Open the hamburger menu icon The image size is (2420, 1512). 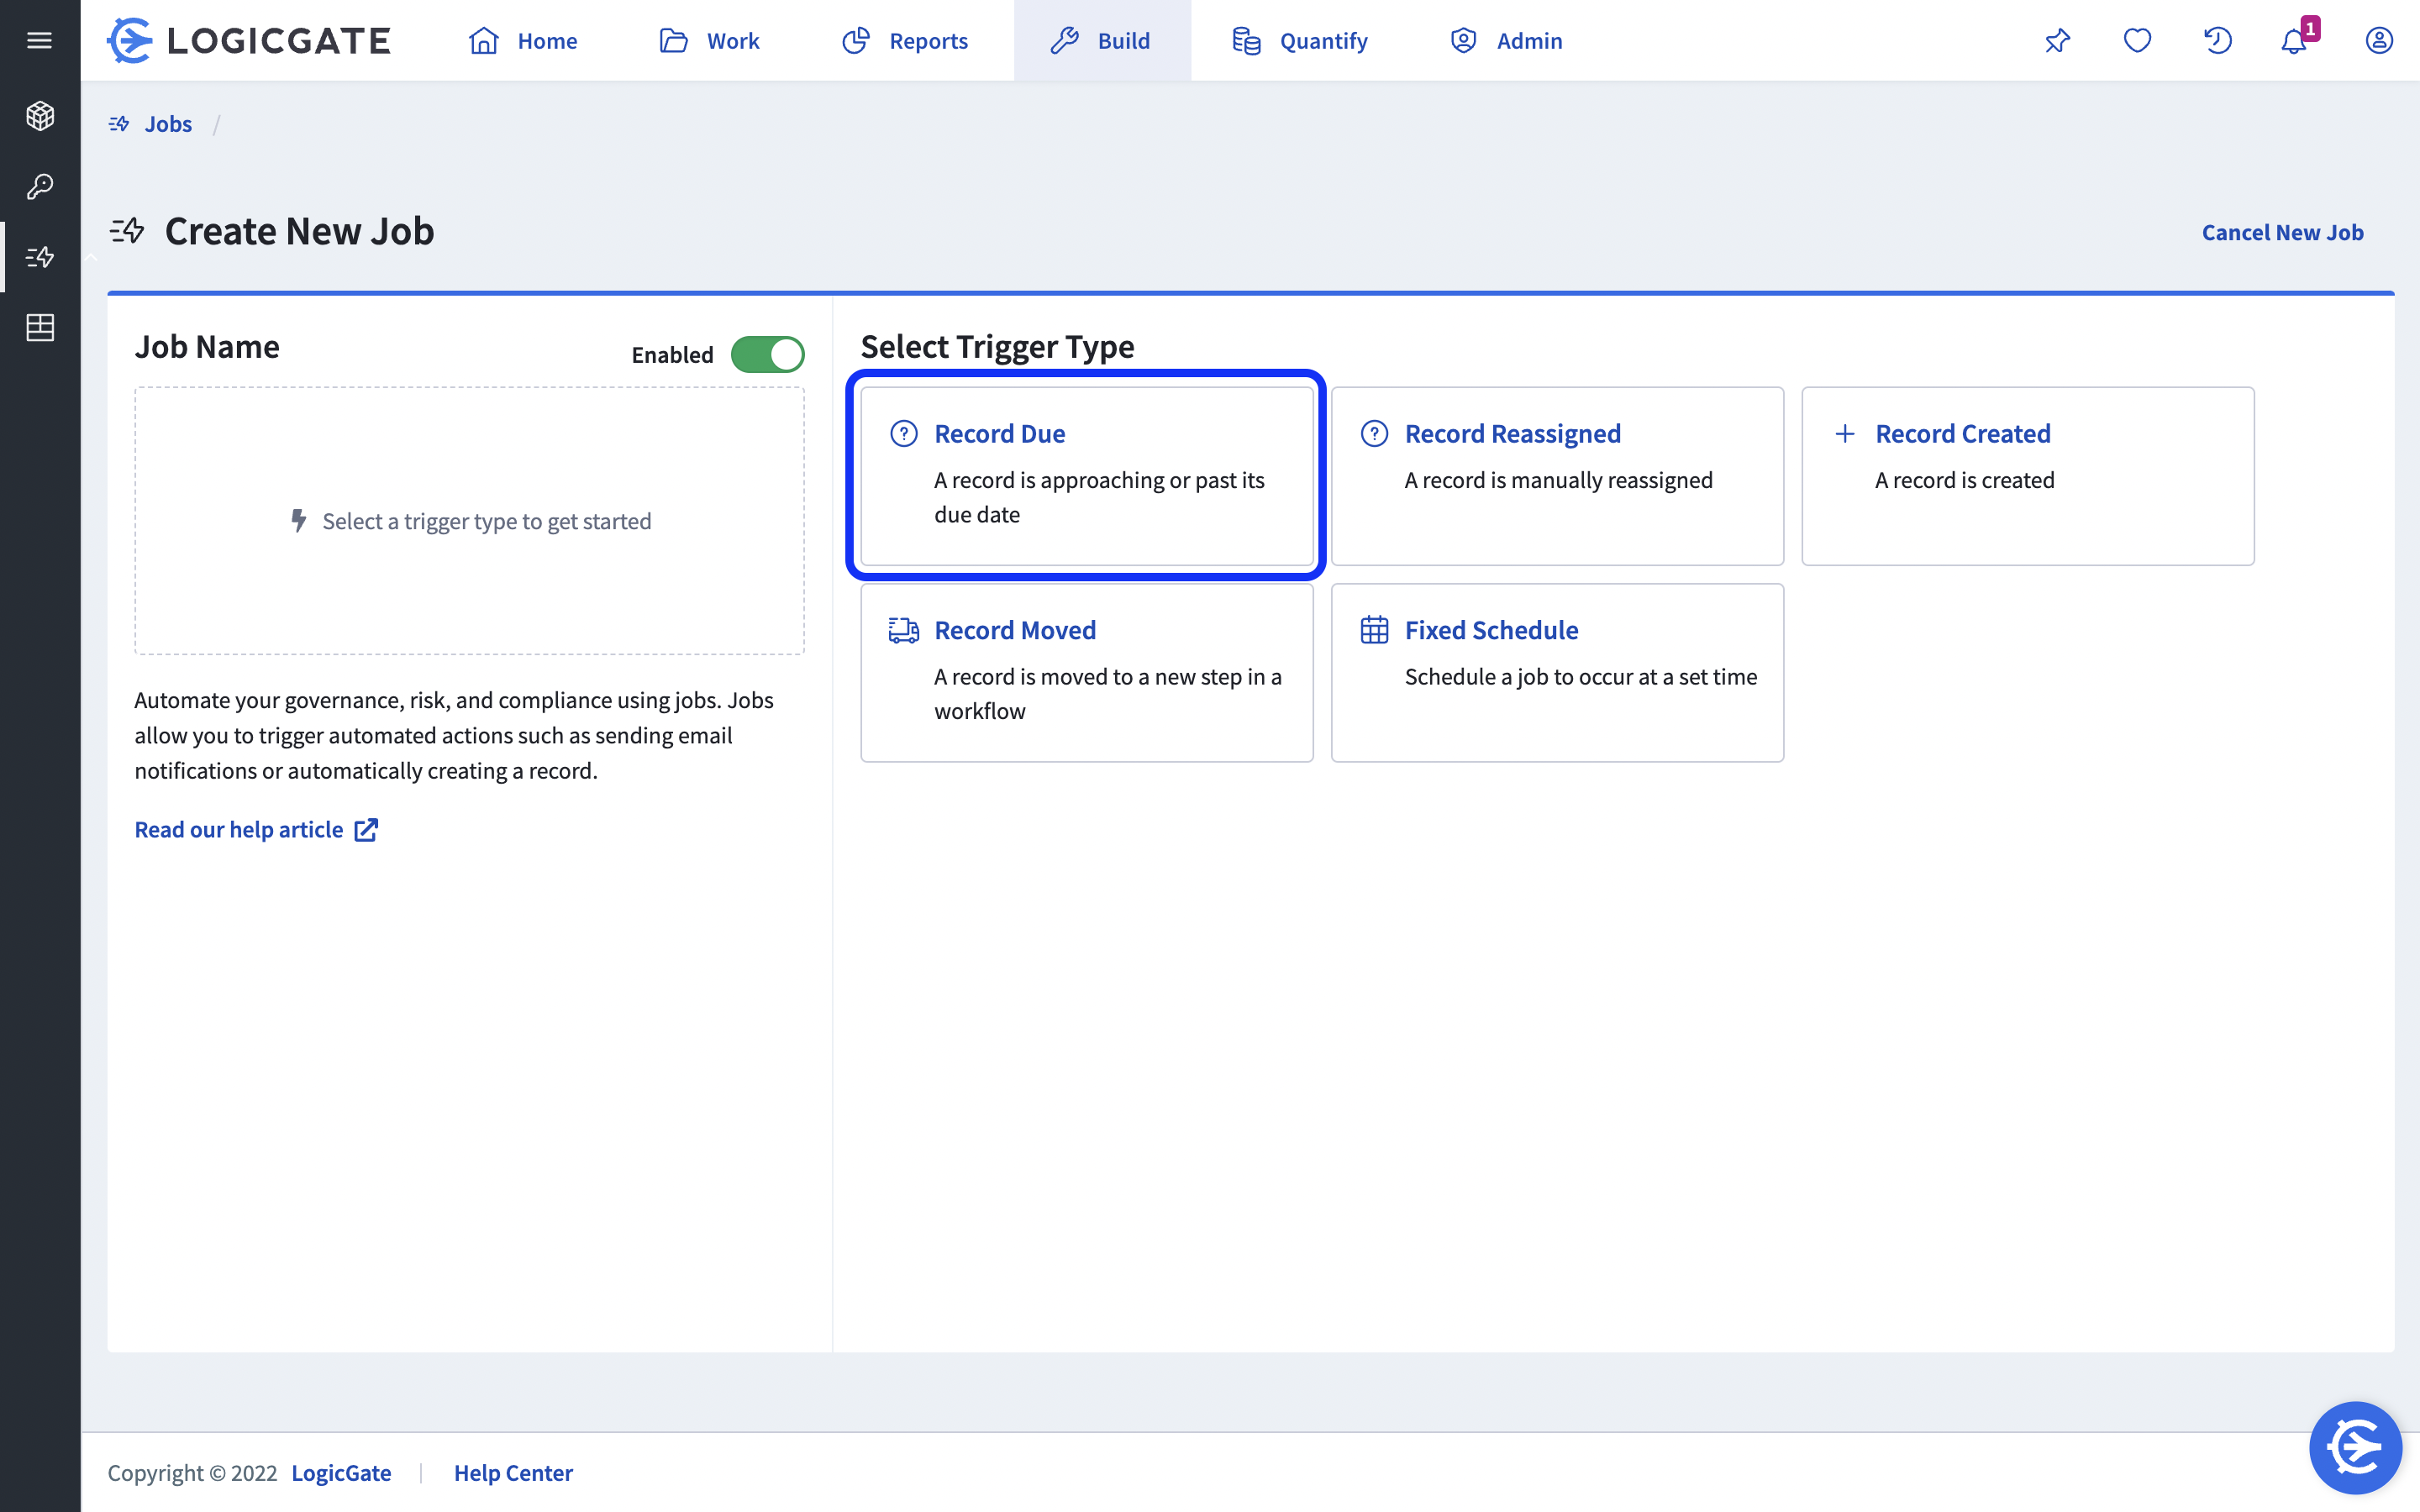(40, 40)
